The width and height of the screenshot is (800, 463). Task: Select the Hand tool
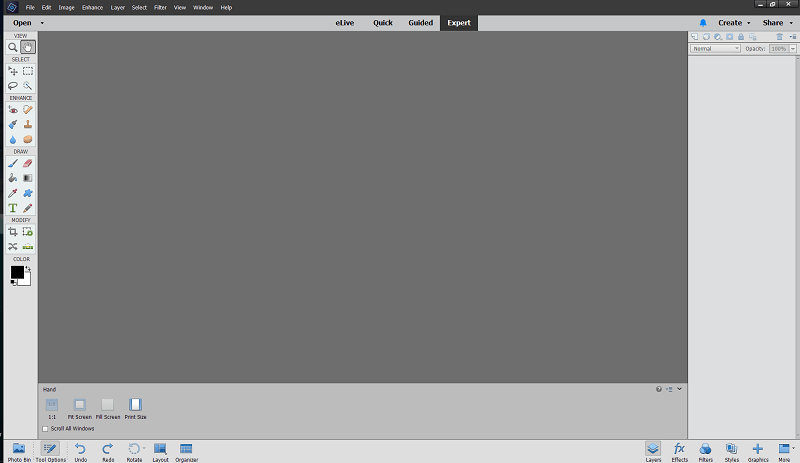(28, 47)
